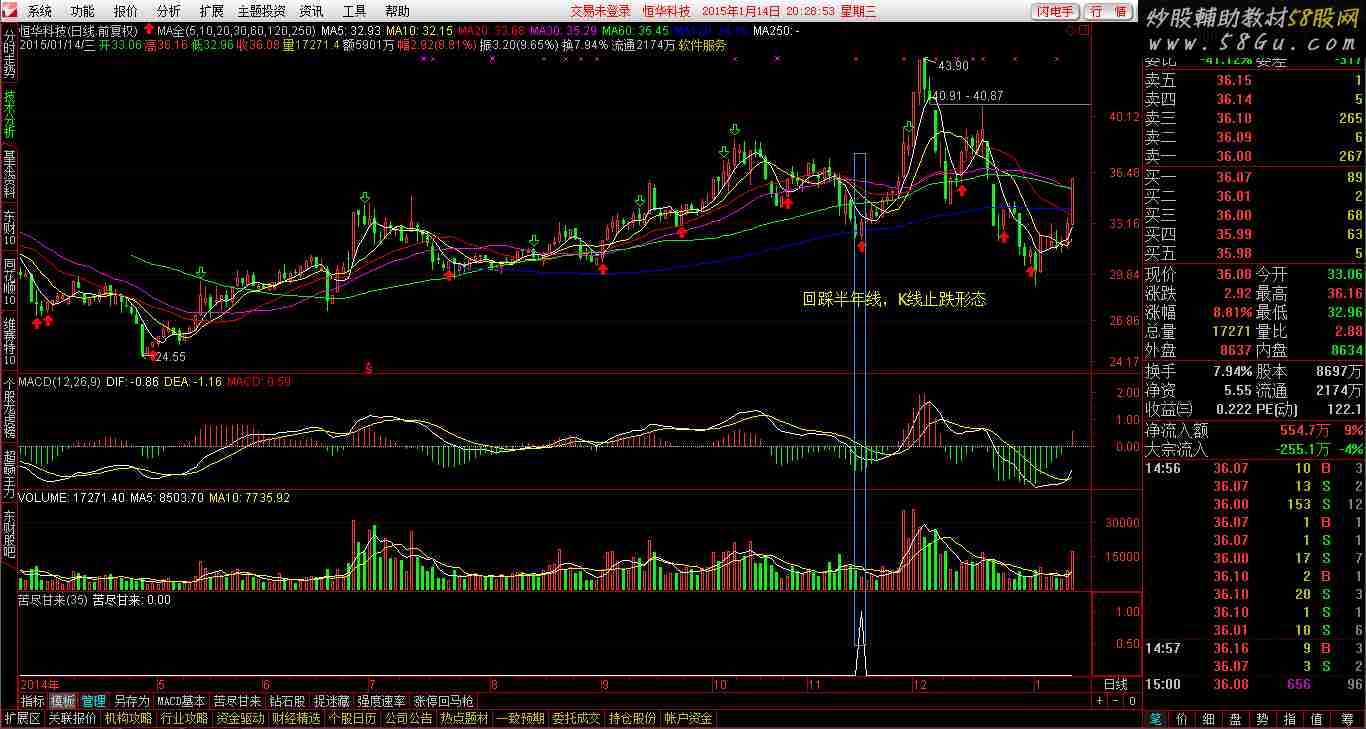Open the 报价 menu
Image resolution: width=1366 pixels, height=729 pixels.
[x=126, y=11]
